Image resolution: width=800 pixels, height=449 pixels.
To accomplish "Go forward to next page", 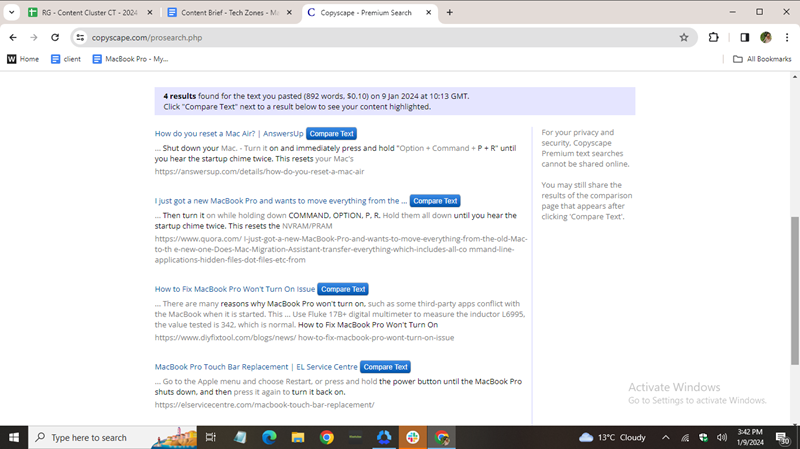I will point(34,37).
